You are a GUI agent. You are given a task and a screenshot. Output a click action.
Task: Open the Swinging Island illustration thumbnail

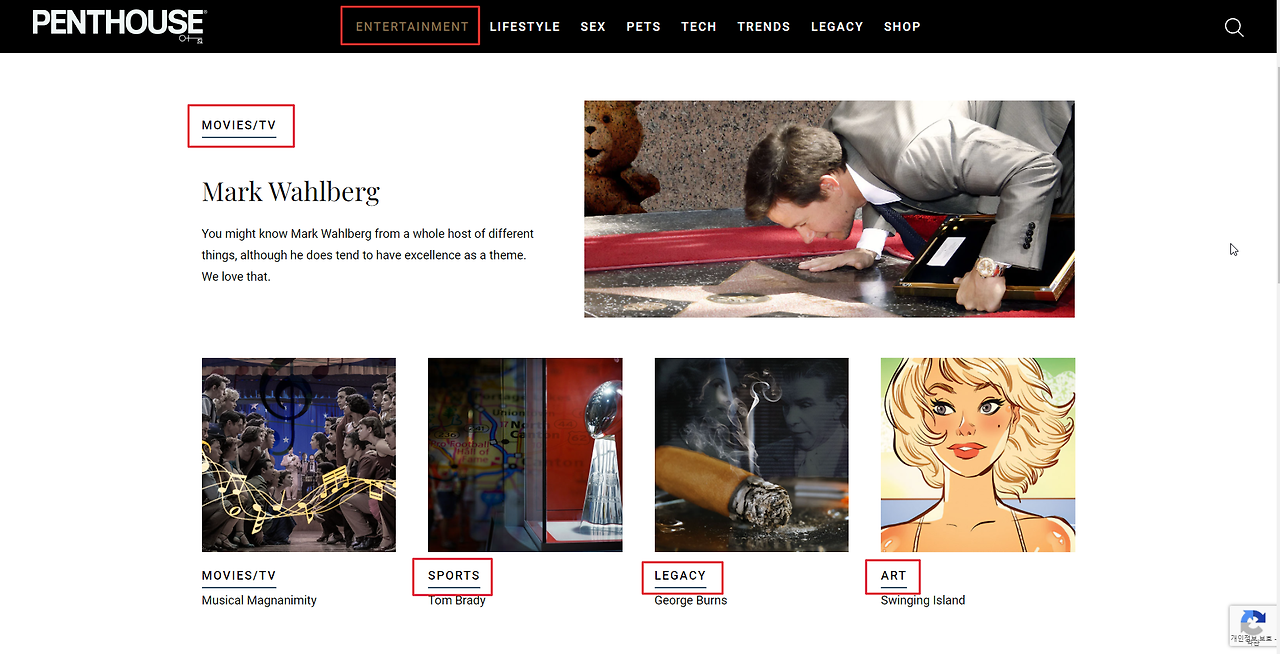click(978, 455)
